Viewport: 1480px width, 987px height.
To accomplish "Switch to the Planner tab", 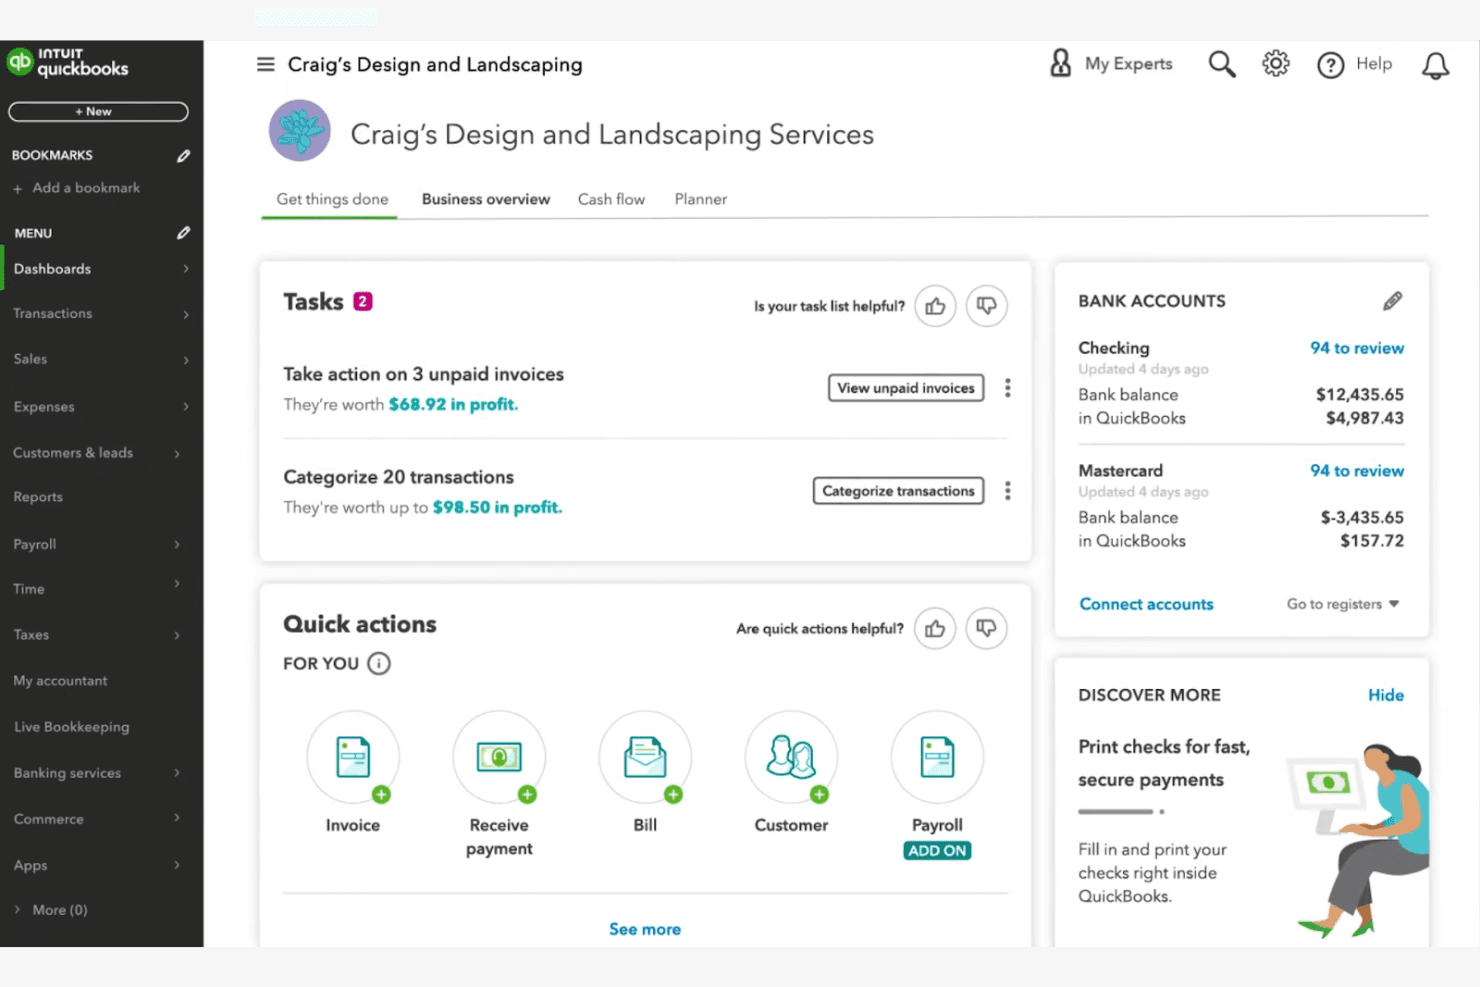I will coord(700,199).
